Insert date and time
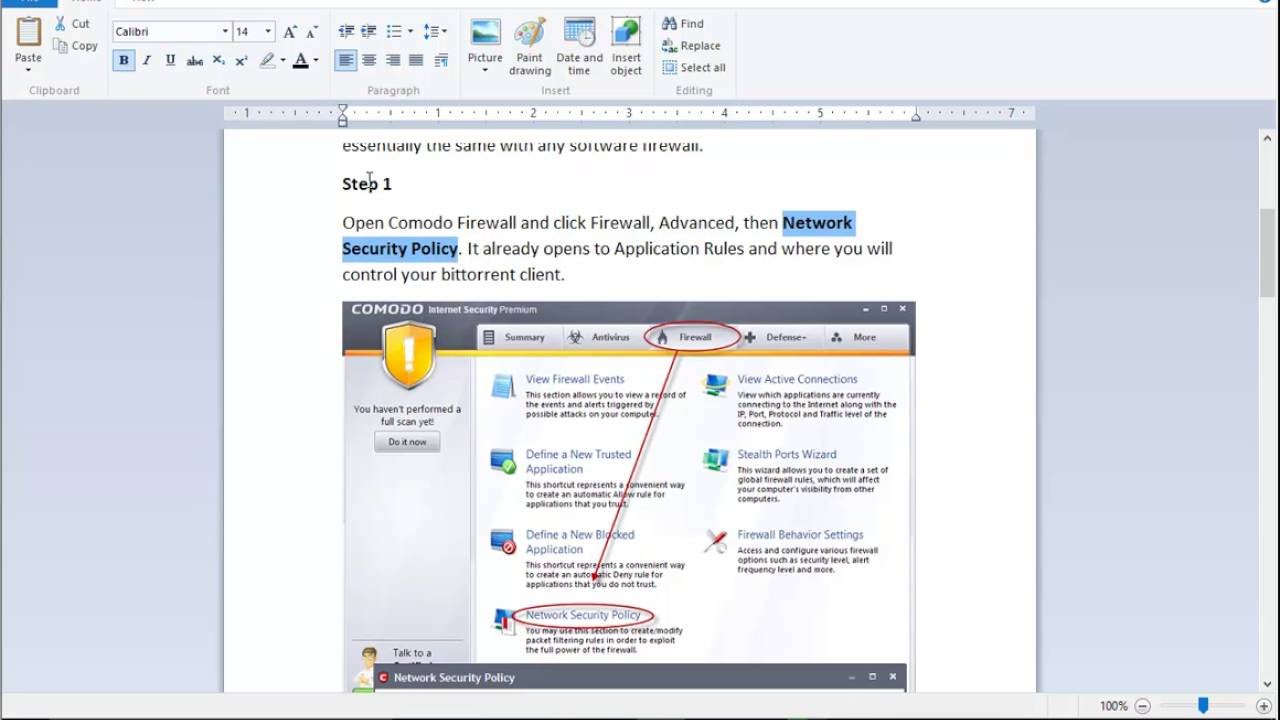 pyautogui.click(x=579, y=46)
